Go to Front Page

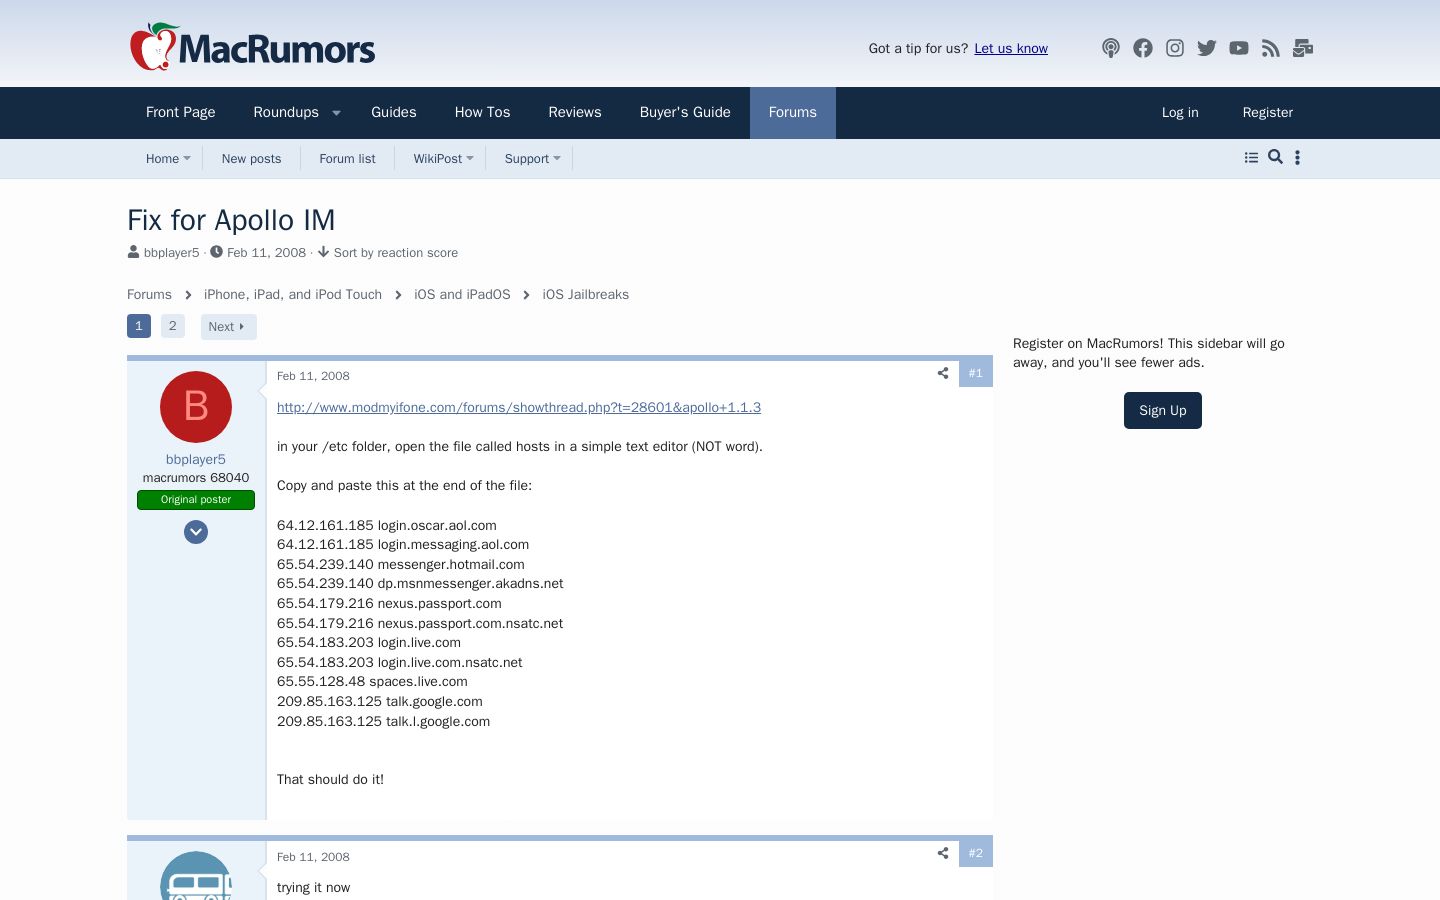pos(181,112)
